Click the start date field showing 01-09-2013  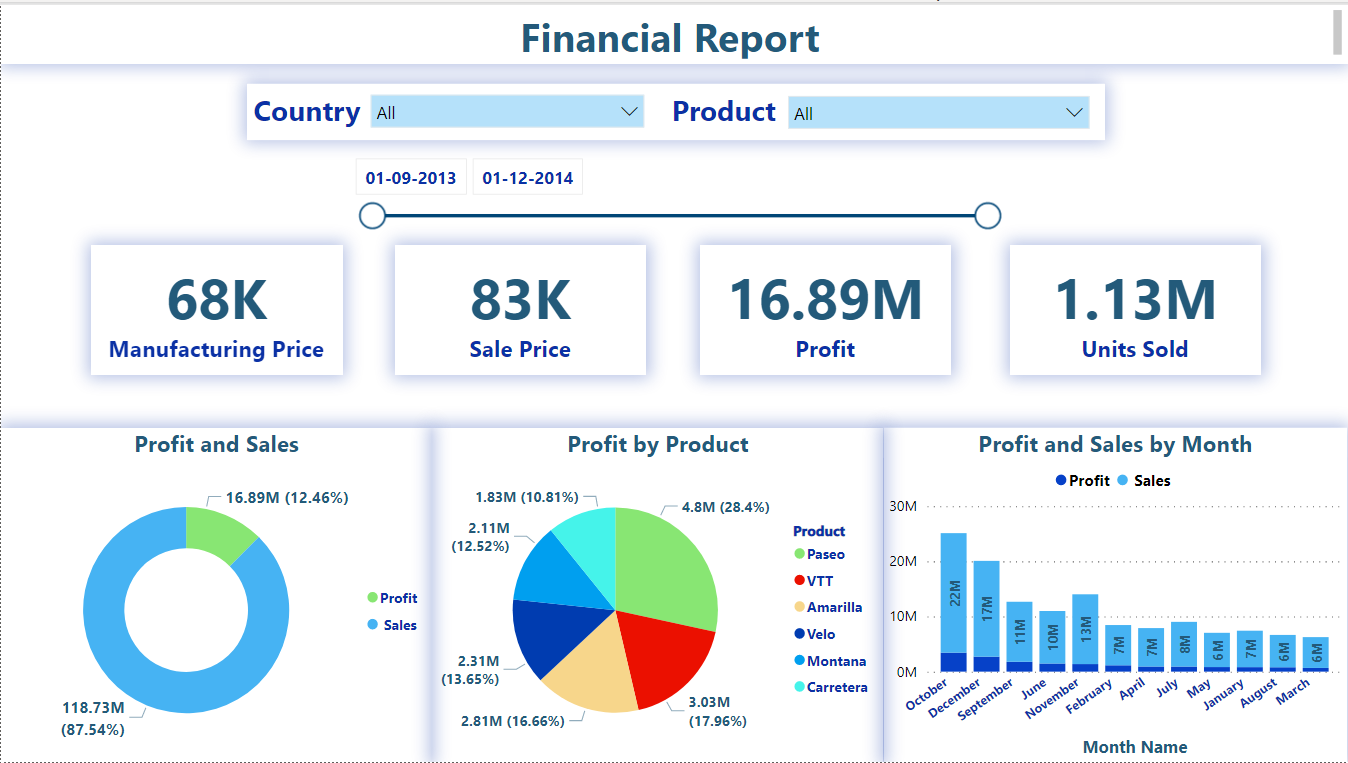pyautogui.click(x=410, y=176)
